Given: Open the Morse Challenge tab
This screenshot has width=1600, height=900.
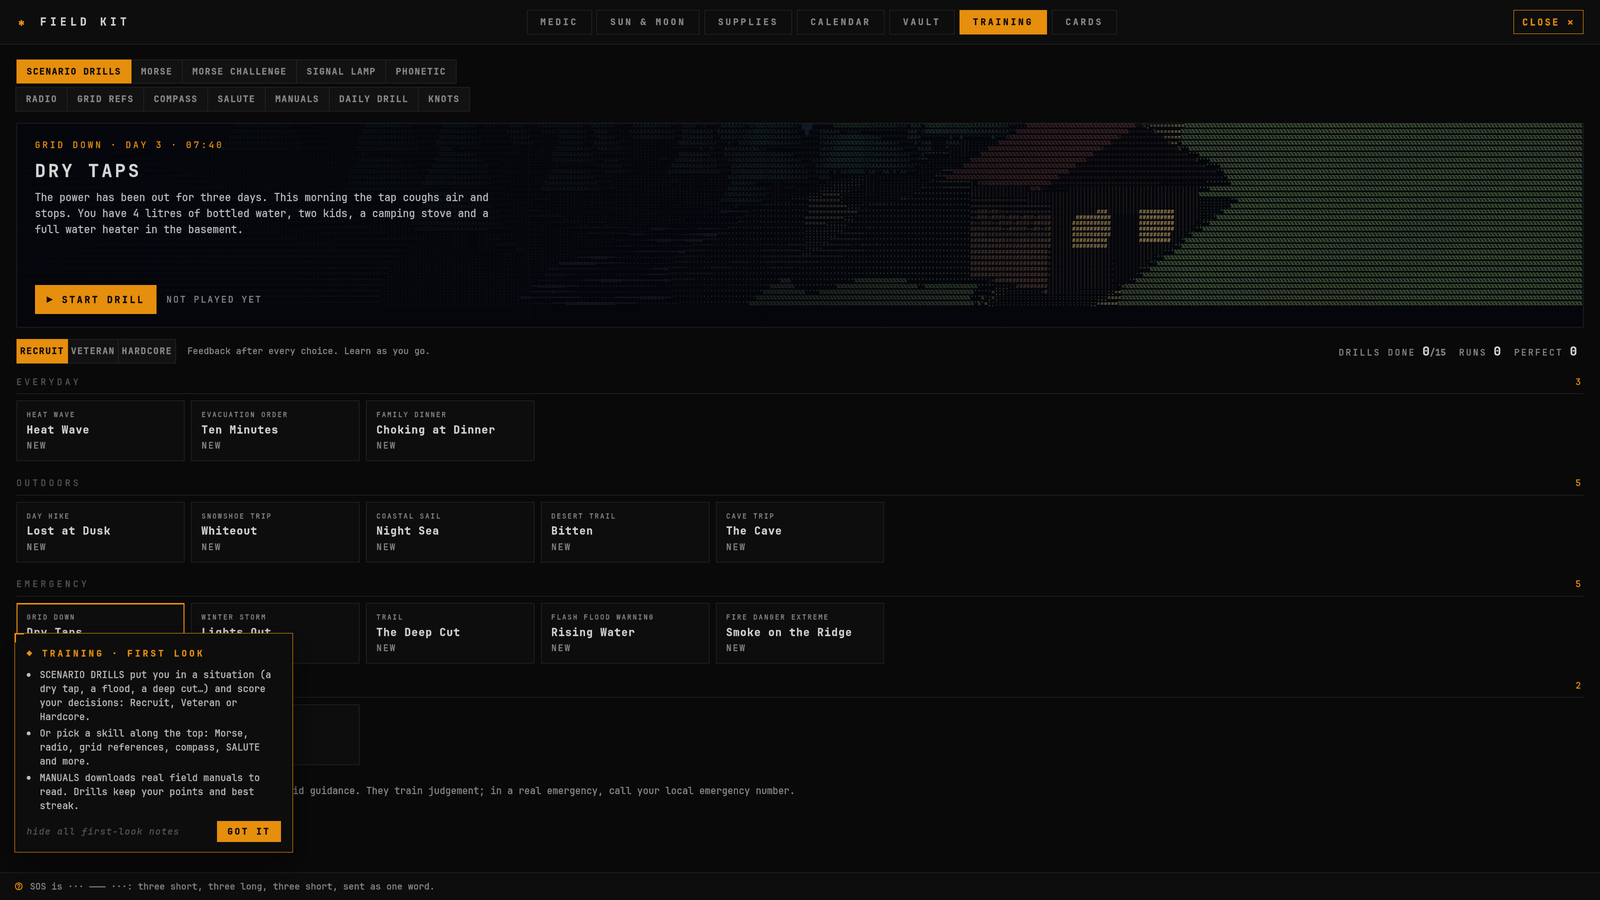Looking at the screenshot, I should [x=239, y=72].
